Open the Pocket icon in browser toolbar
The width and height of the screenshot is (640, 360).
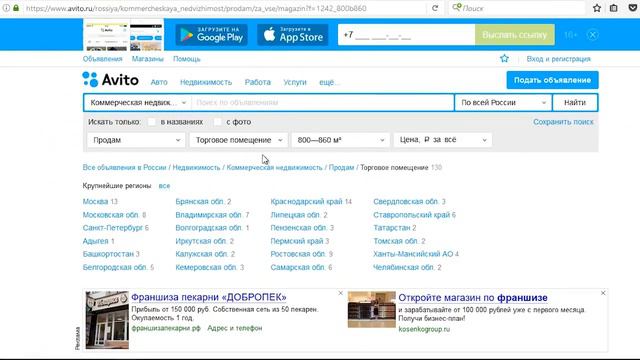tap(633, 8)
